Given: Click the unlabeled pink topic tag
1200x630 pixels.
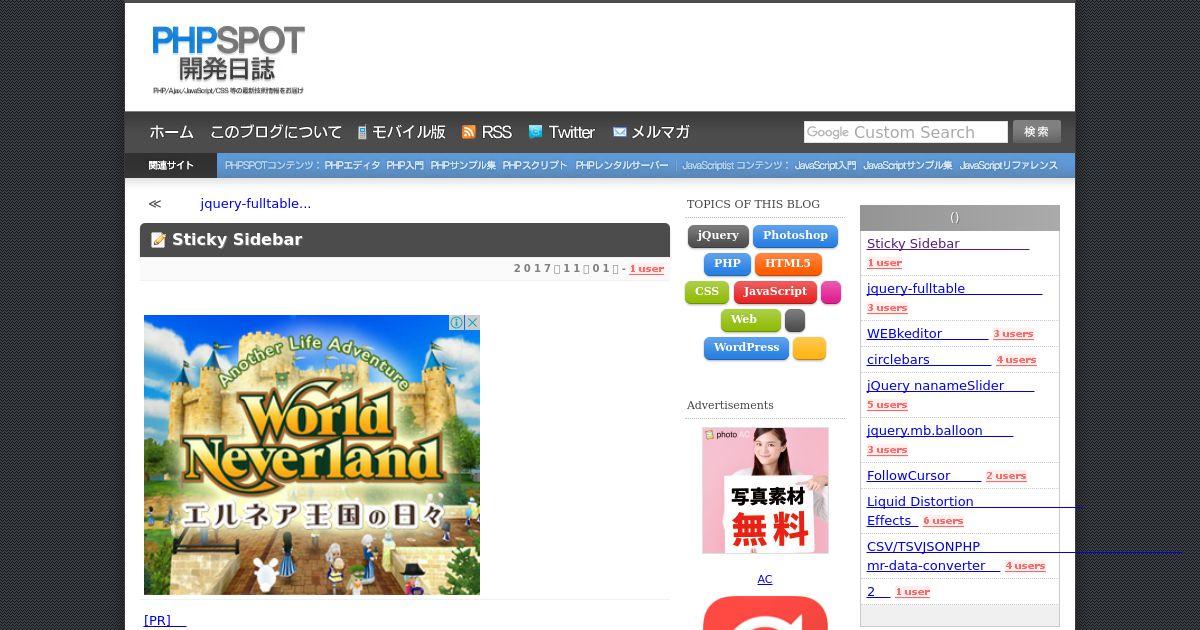Looking at the screenshot, I should (x=831, y=292).
